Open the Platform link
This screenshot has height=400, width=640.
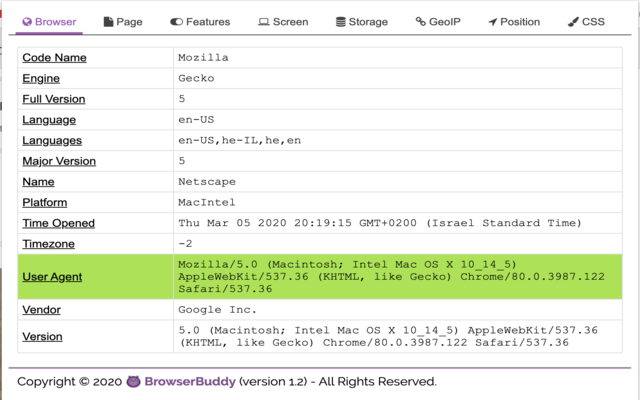[44, 202]
